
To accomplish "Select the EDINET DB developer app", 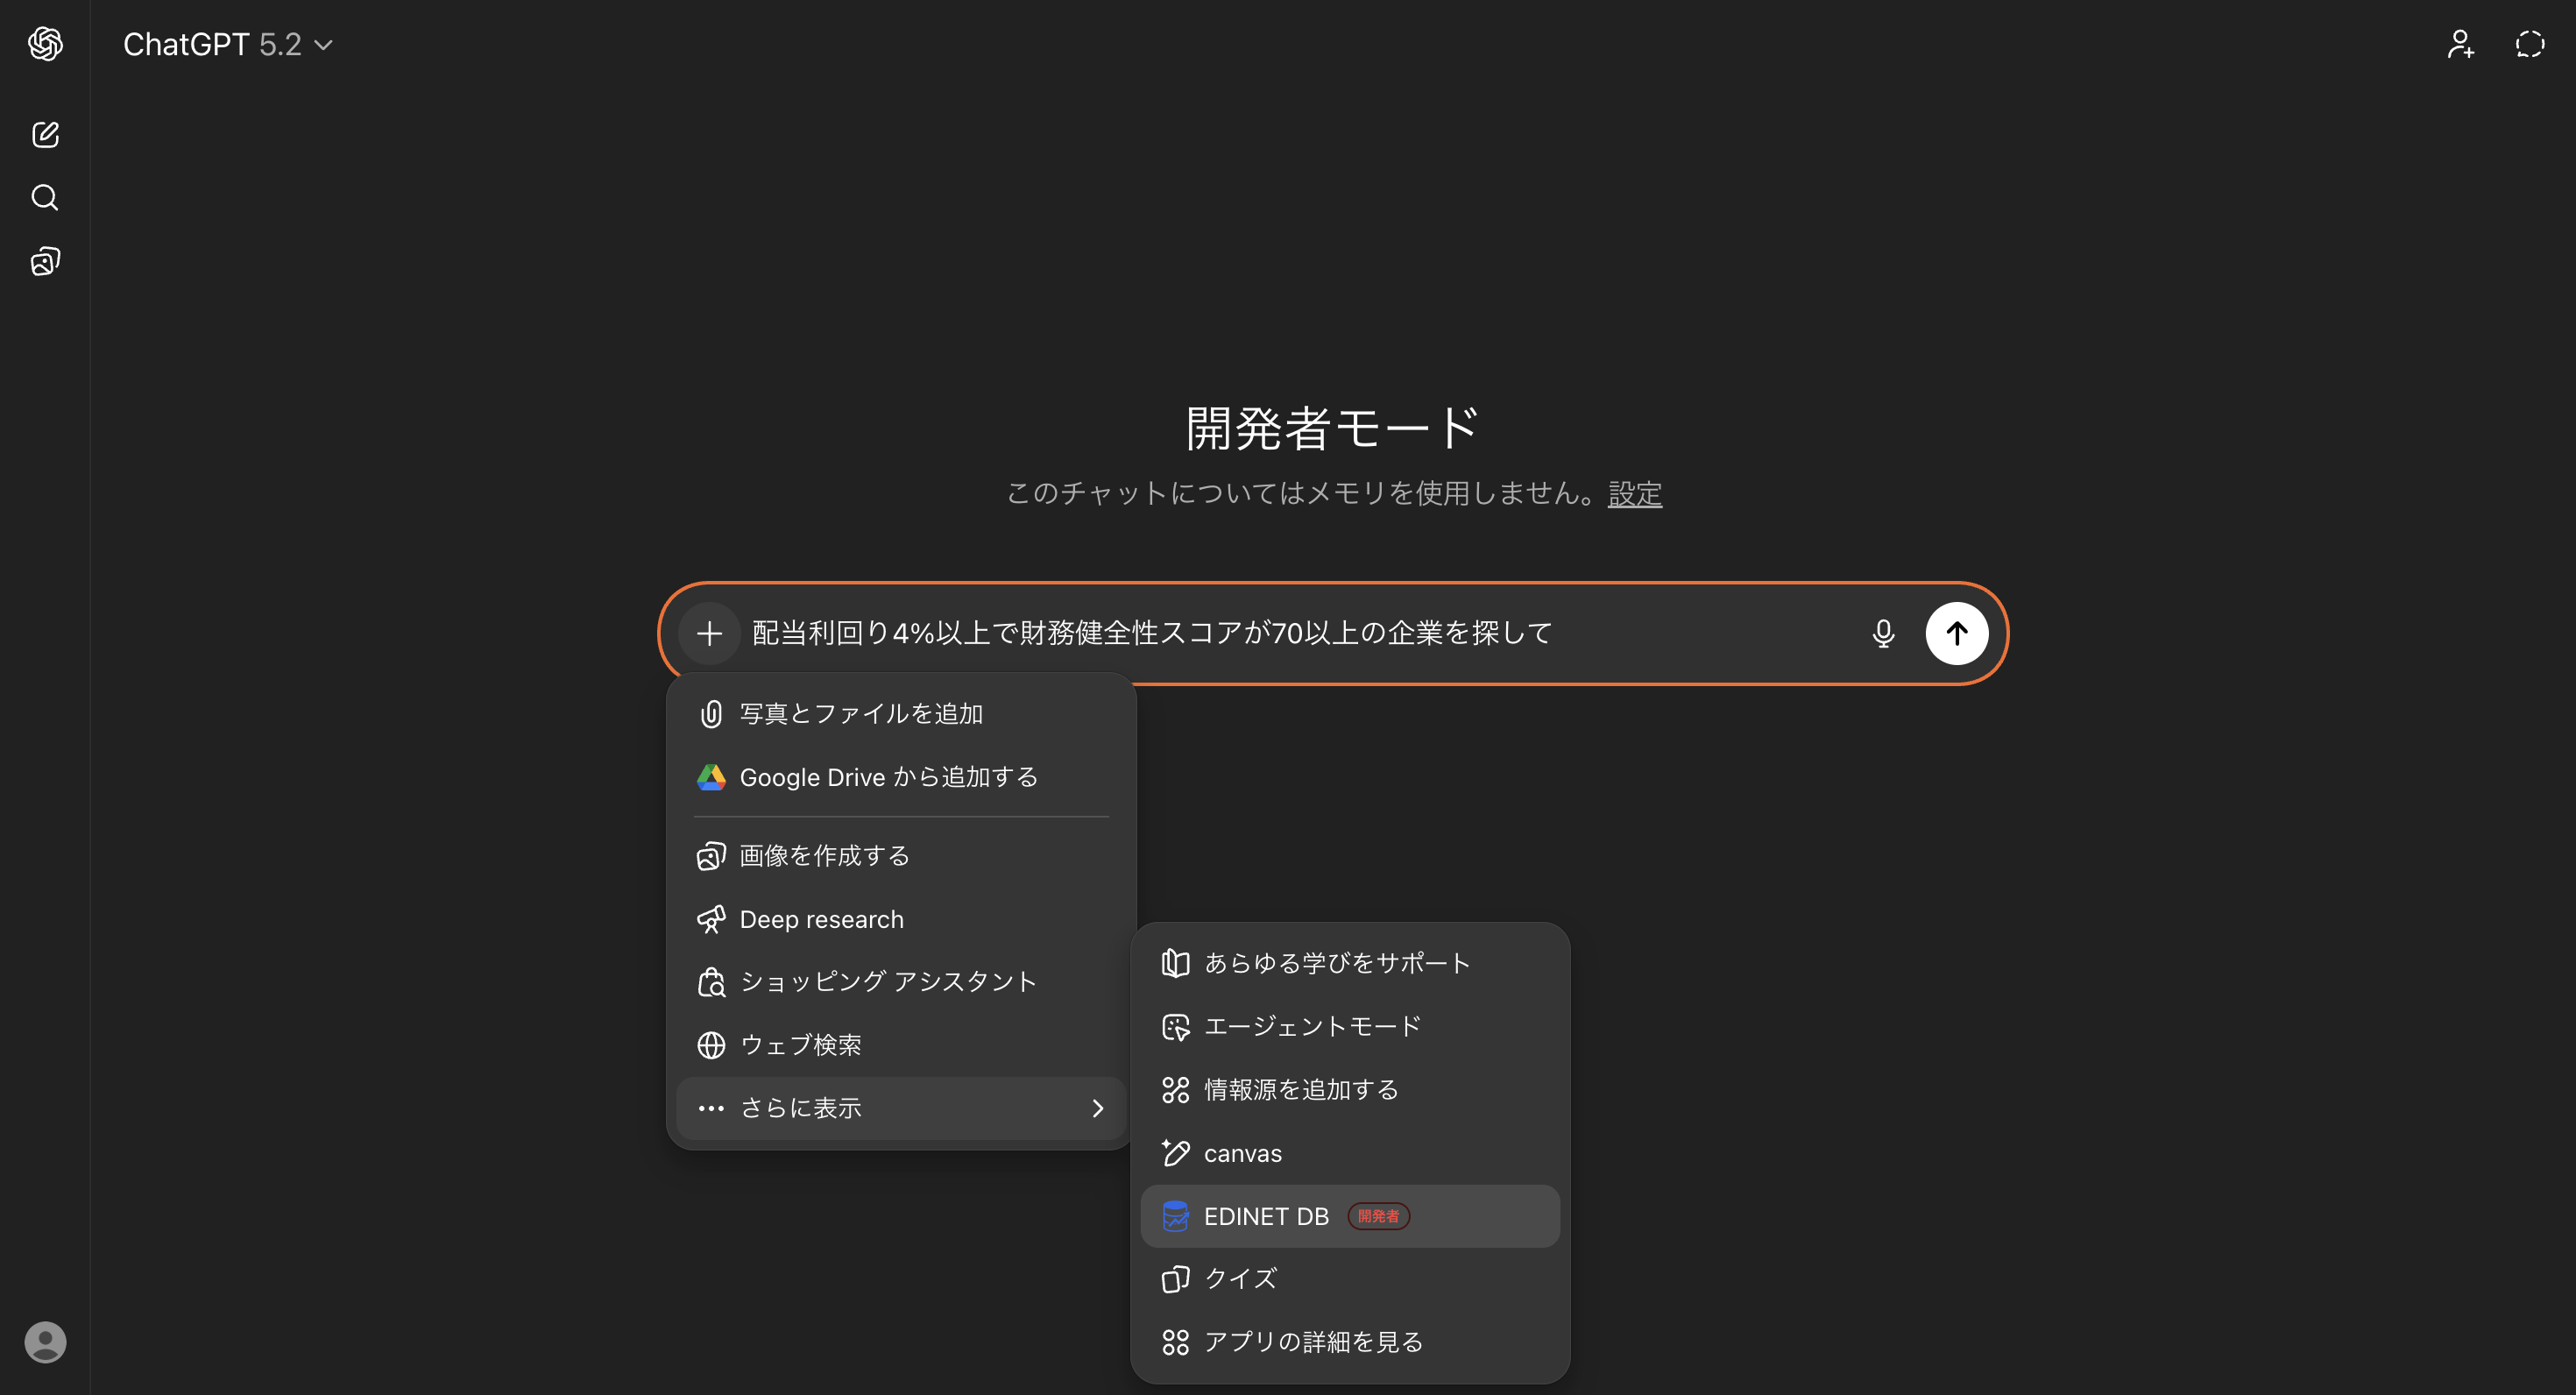I will click(x=1266, y=1216).
